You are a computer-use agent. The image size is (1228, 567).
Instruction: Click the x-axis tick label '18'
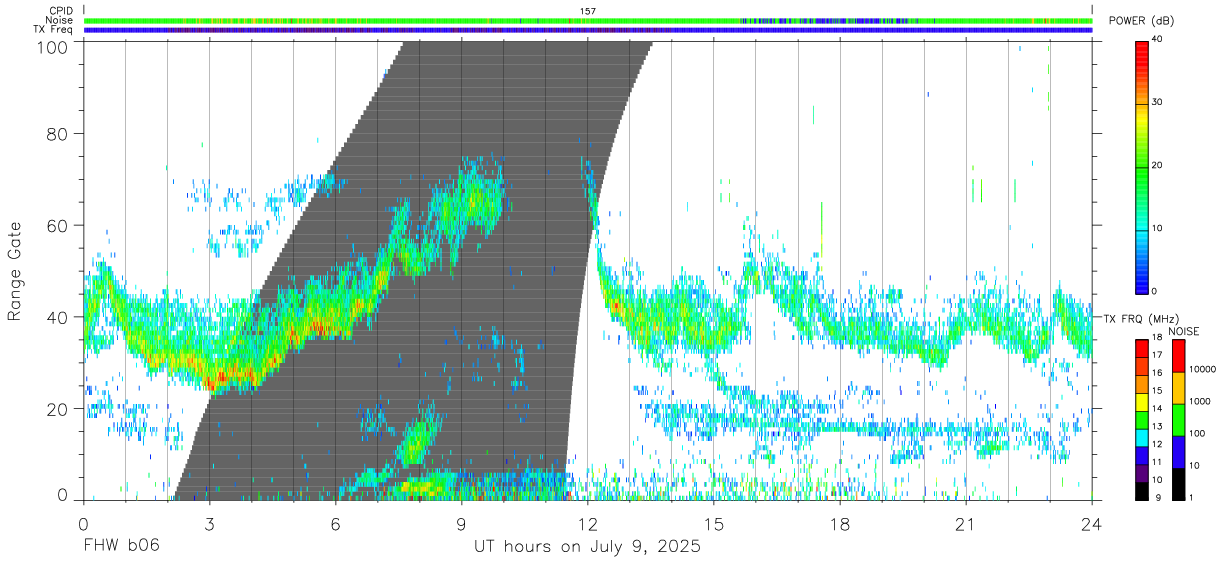839,524
